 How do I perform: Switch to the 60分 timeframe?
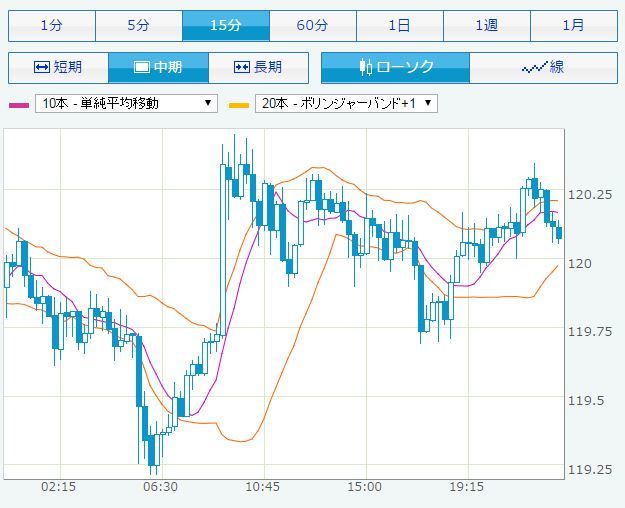point(313,26)
